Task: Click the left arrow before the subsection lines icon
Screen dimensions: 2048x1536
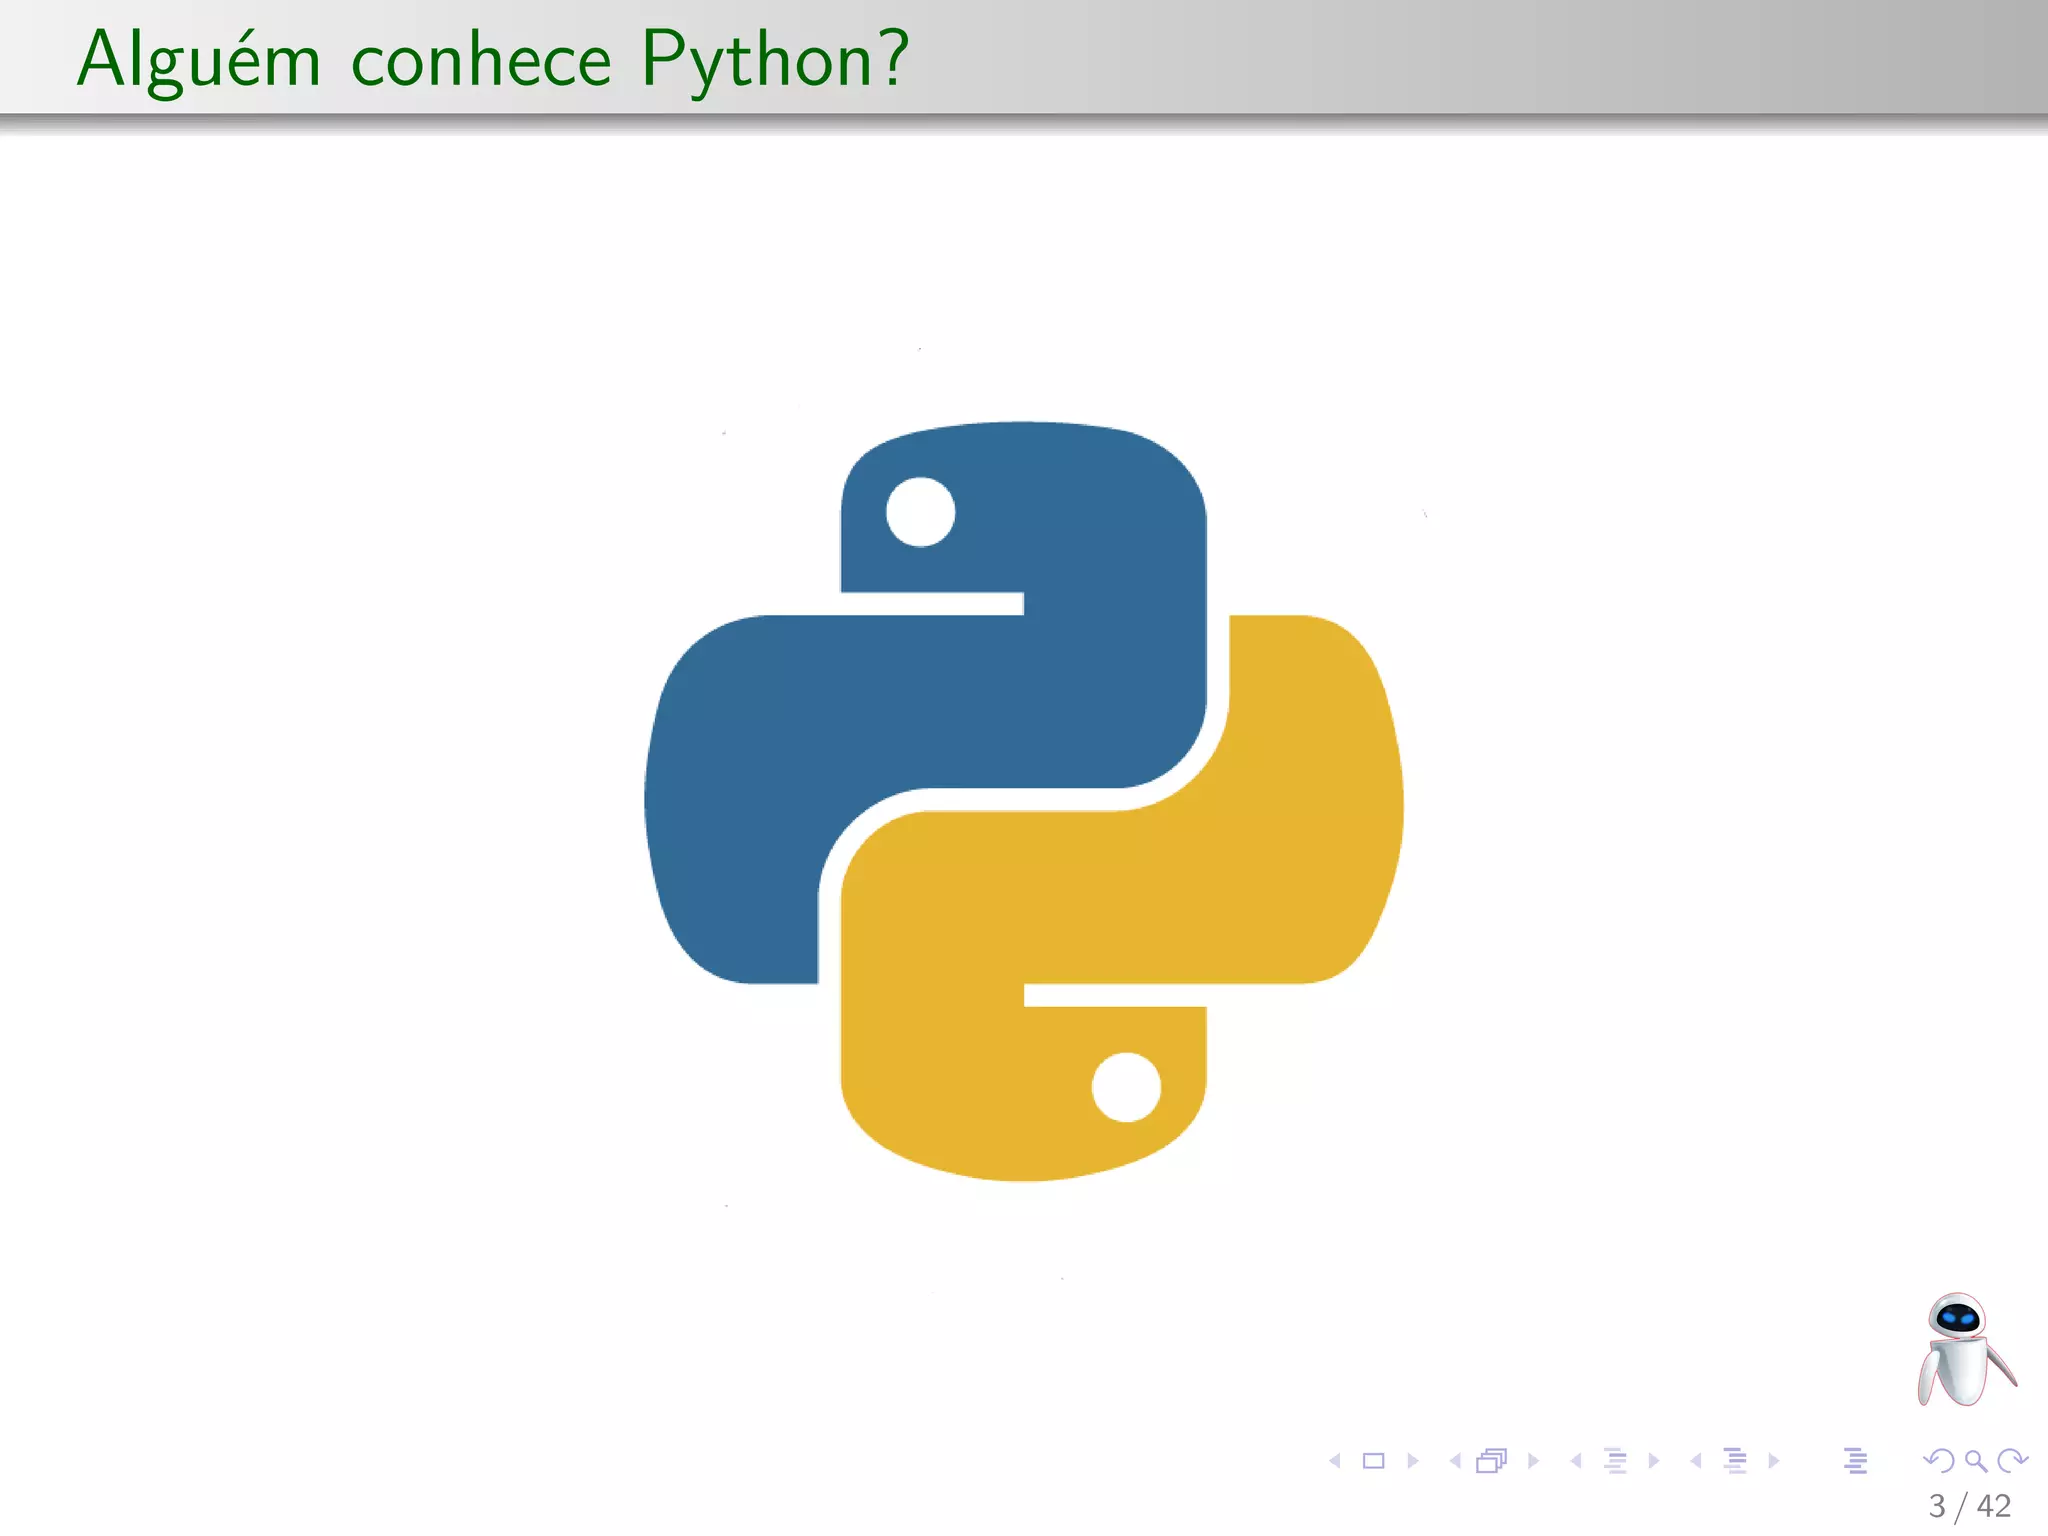Action: click(x=1576, y=1461)
